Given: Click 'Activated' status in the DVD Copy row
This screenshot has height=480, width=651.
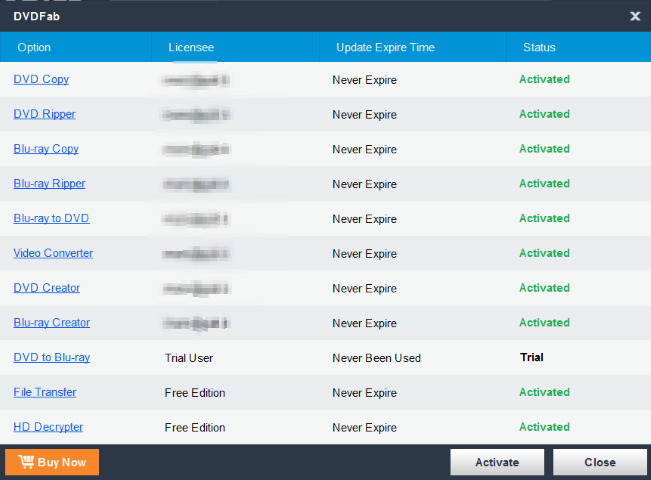Looking at the screenshot, I should 544,79.
